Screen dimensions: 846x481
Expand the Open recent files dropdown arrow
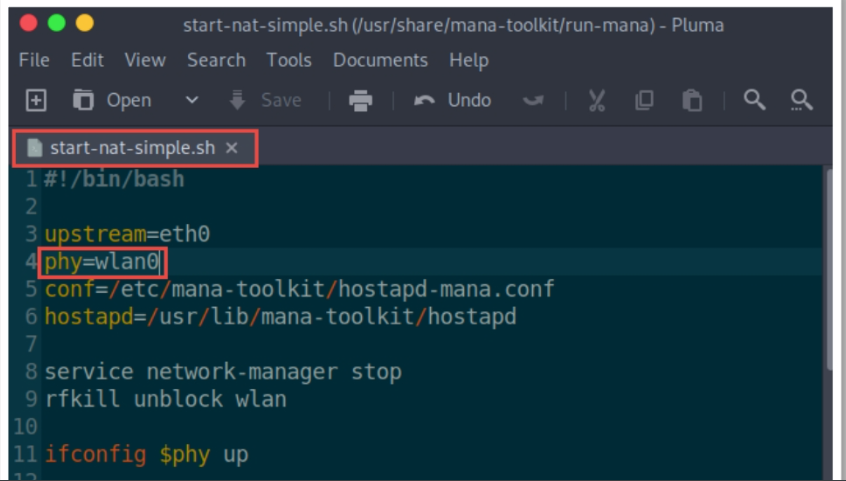tap(192, 100)
